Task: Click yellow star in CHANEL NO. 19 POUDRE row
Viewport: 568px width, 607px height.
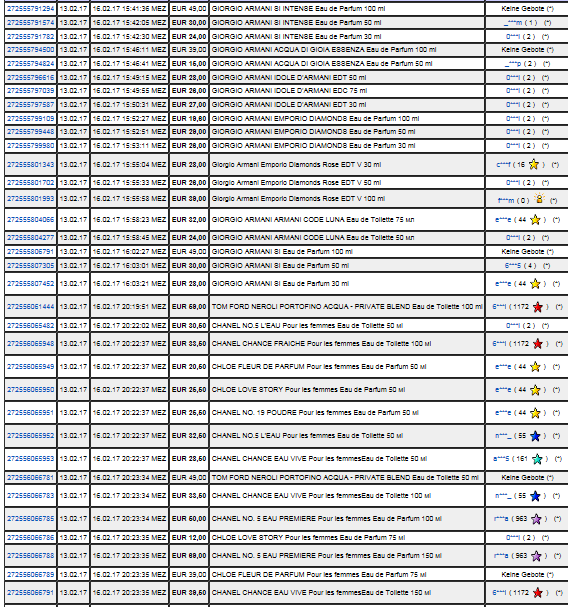Action: (535, 413)
